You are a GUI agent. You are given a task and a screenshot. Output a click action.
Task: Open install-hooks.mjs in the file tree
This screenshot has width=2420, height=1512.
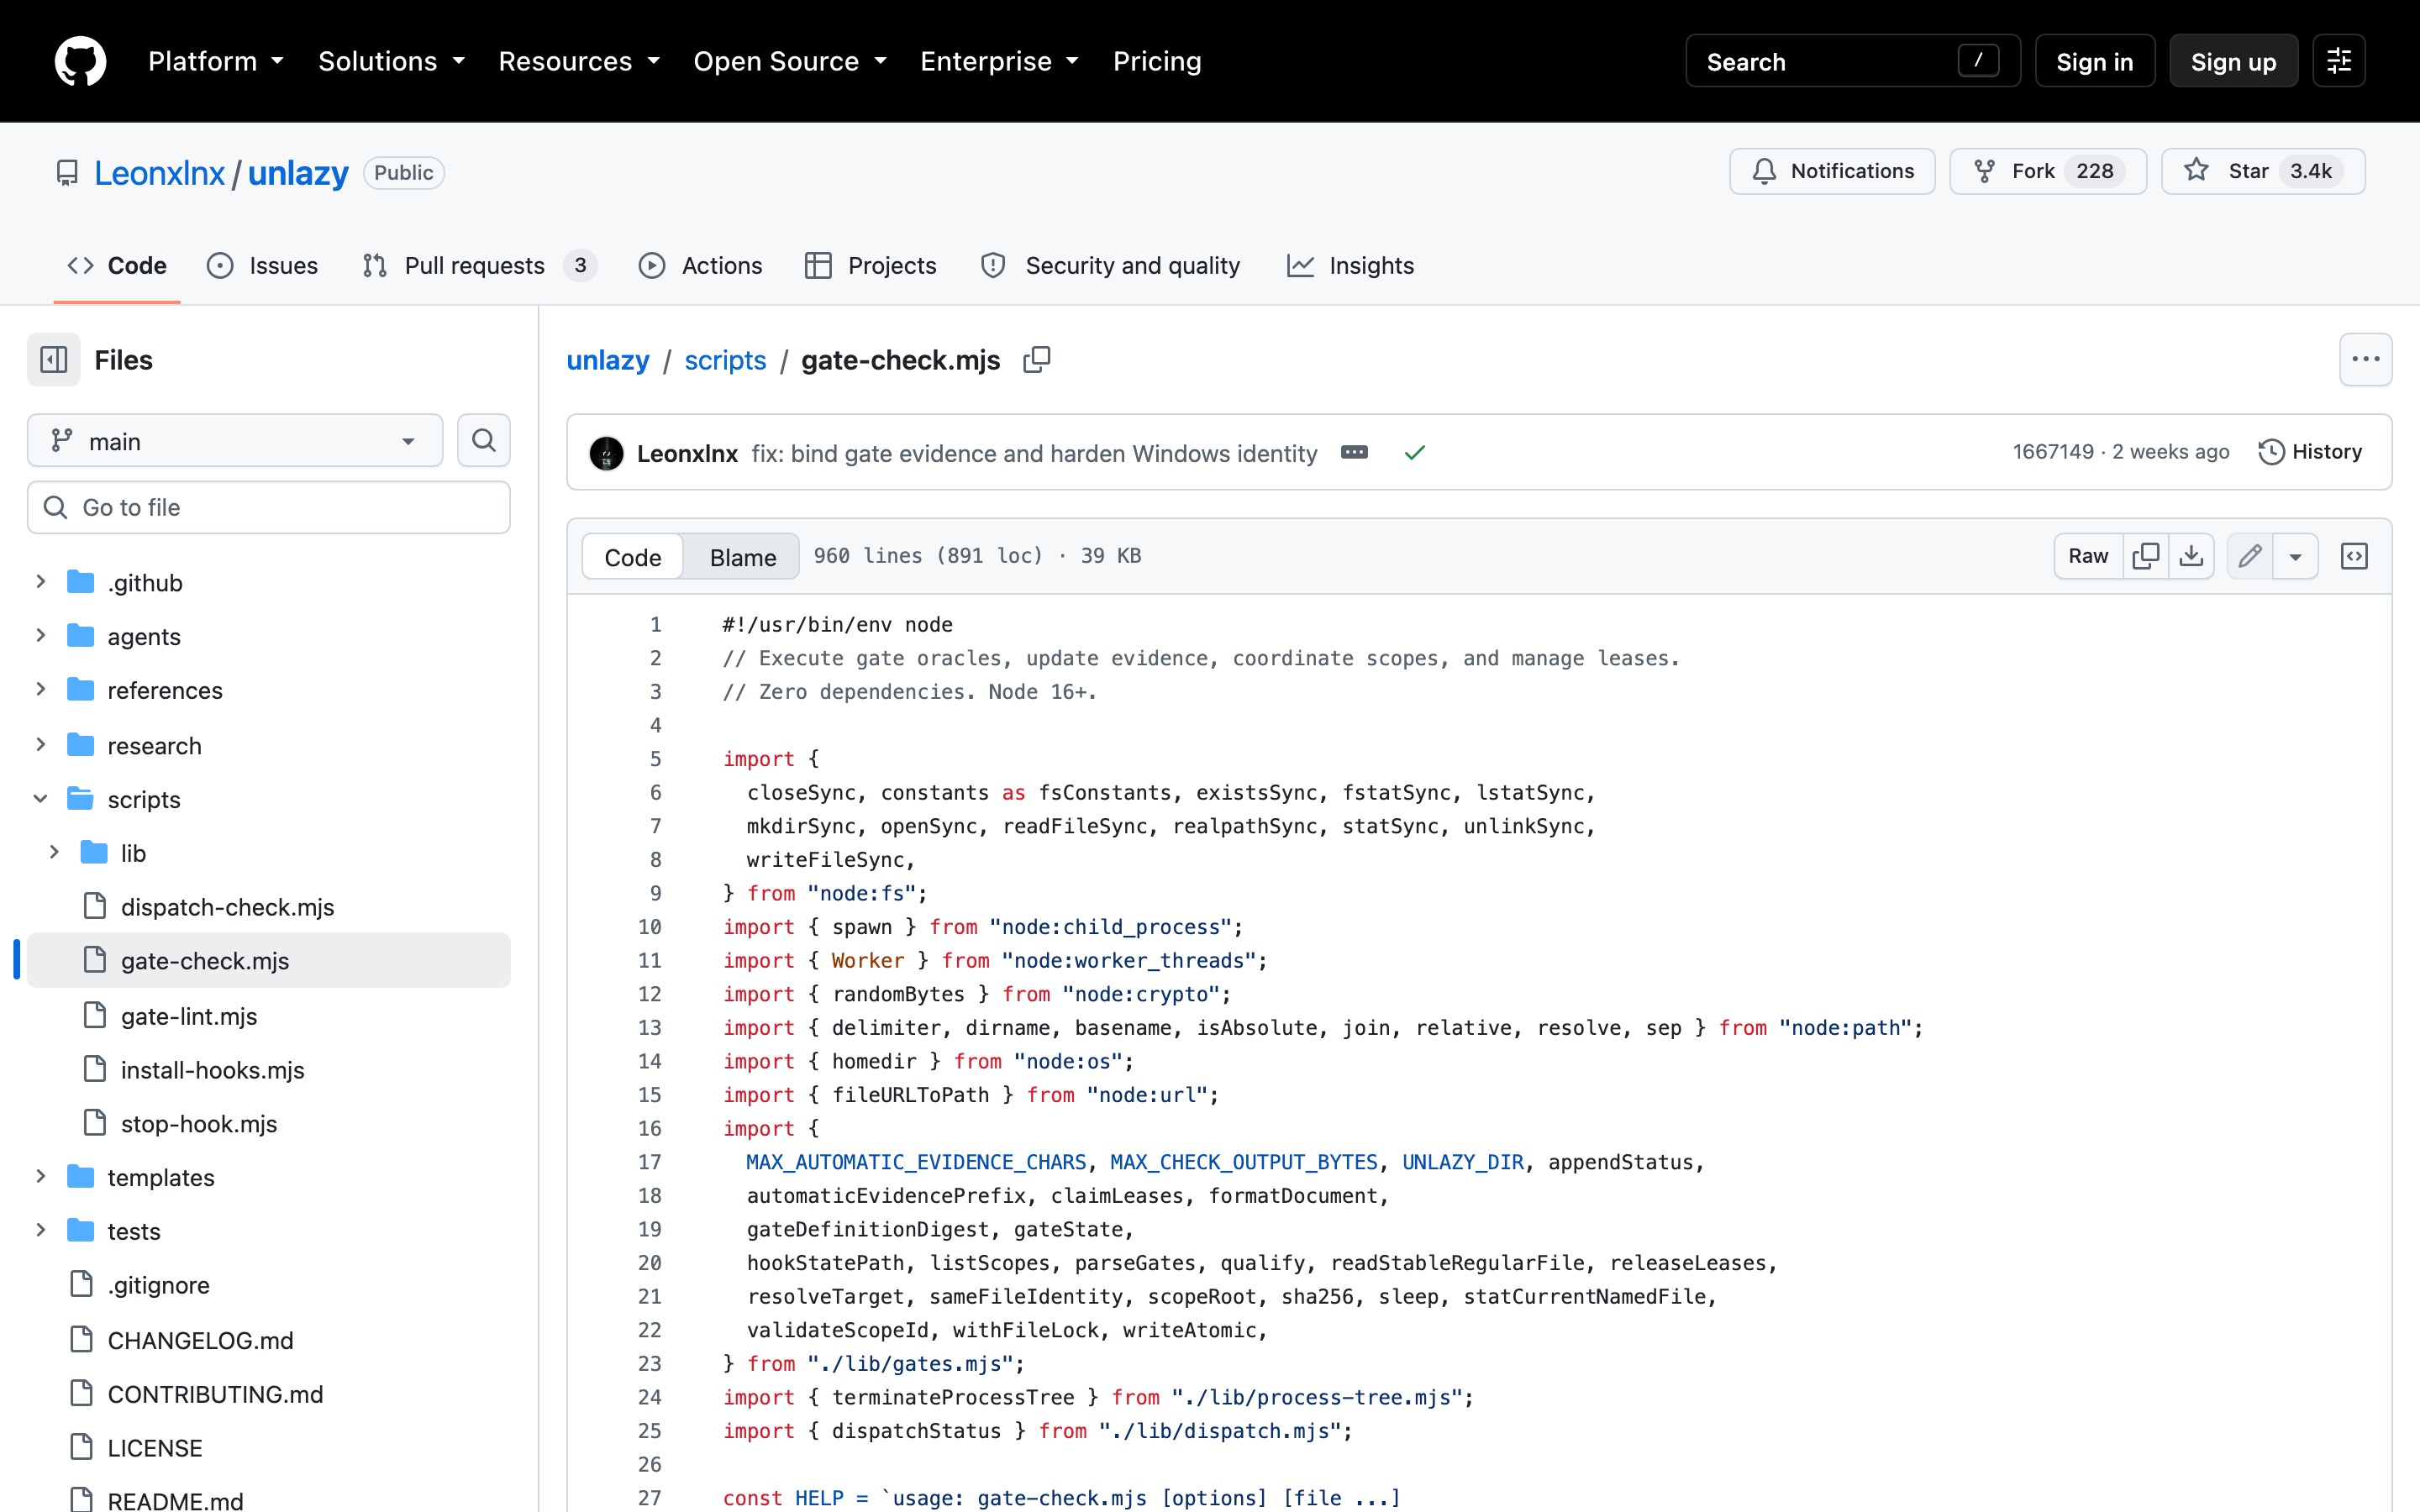212,1070
